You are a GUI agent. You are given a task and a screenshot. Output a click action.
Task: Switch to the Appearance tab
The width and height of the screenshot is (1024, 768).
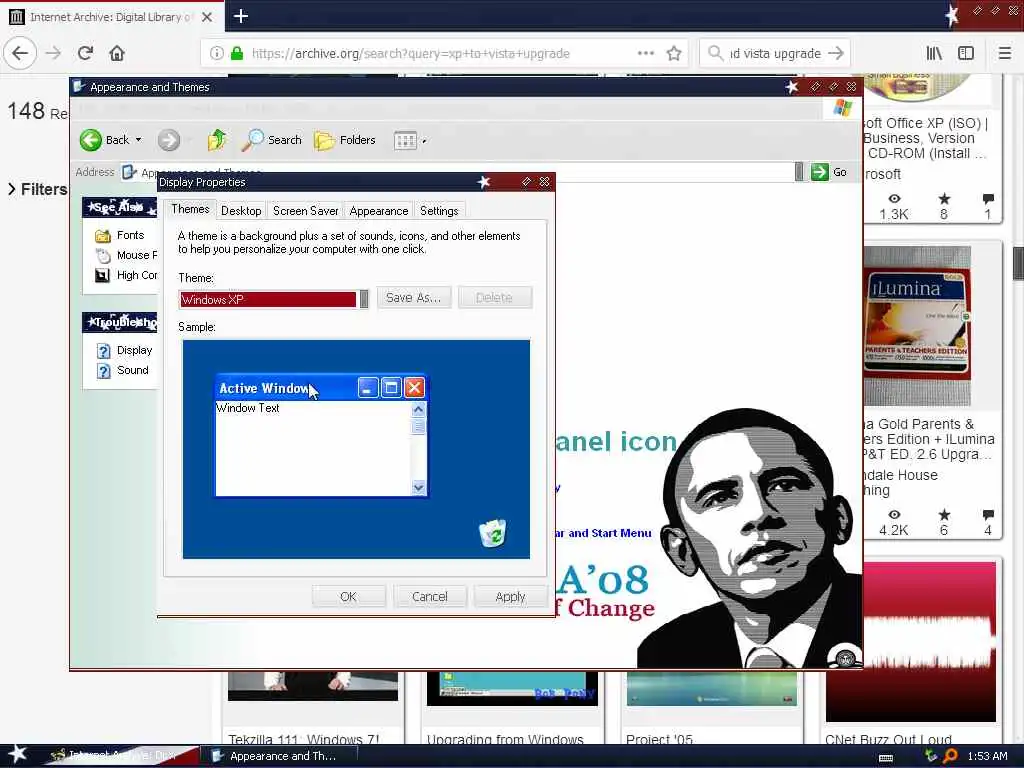[379, 211]
